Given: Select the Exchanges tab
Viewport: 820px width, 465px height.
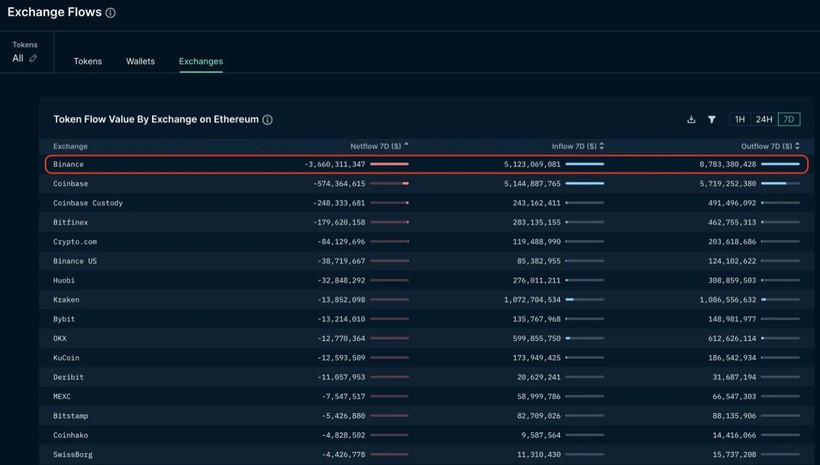Looking at the screenshot, I should point(201,61).
